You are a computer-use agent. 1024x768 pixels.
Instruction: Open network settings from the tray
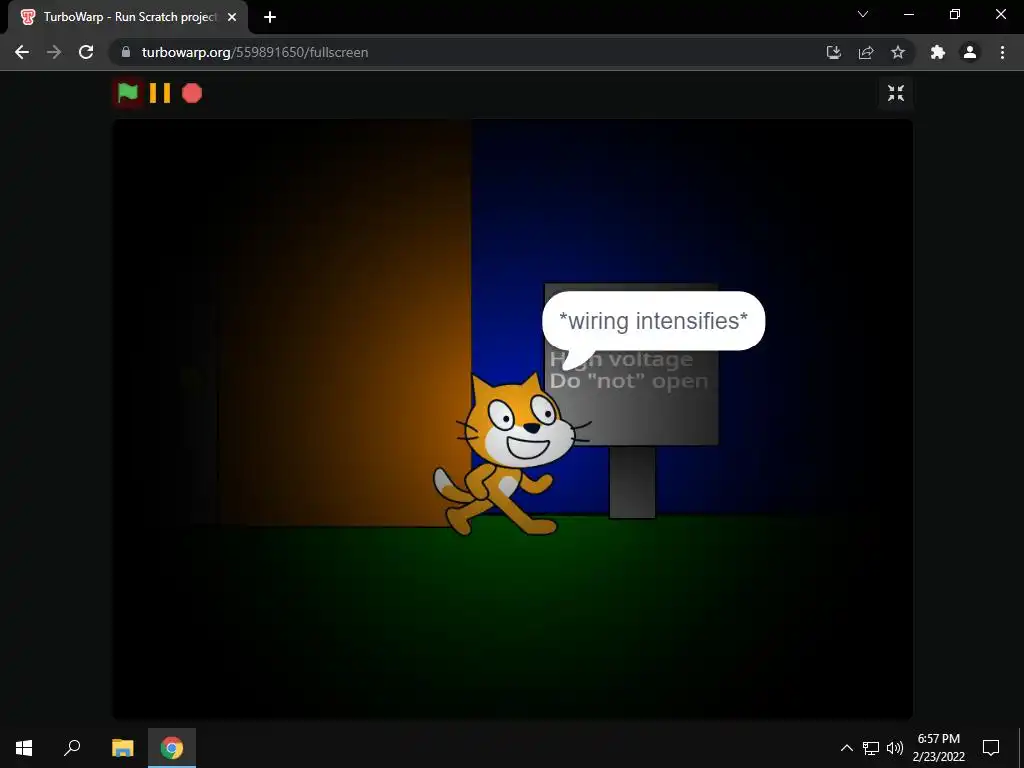871,748
